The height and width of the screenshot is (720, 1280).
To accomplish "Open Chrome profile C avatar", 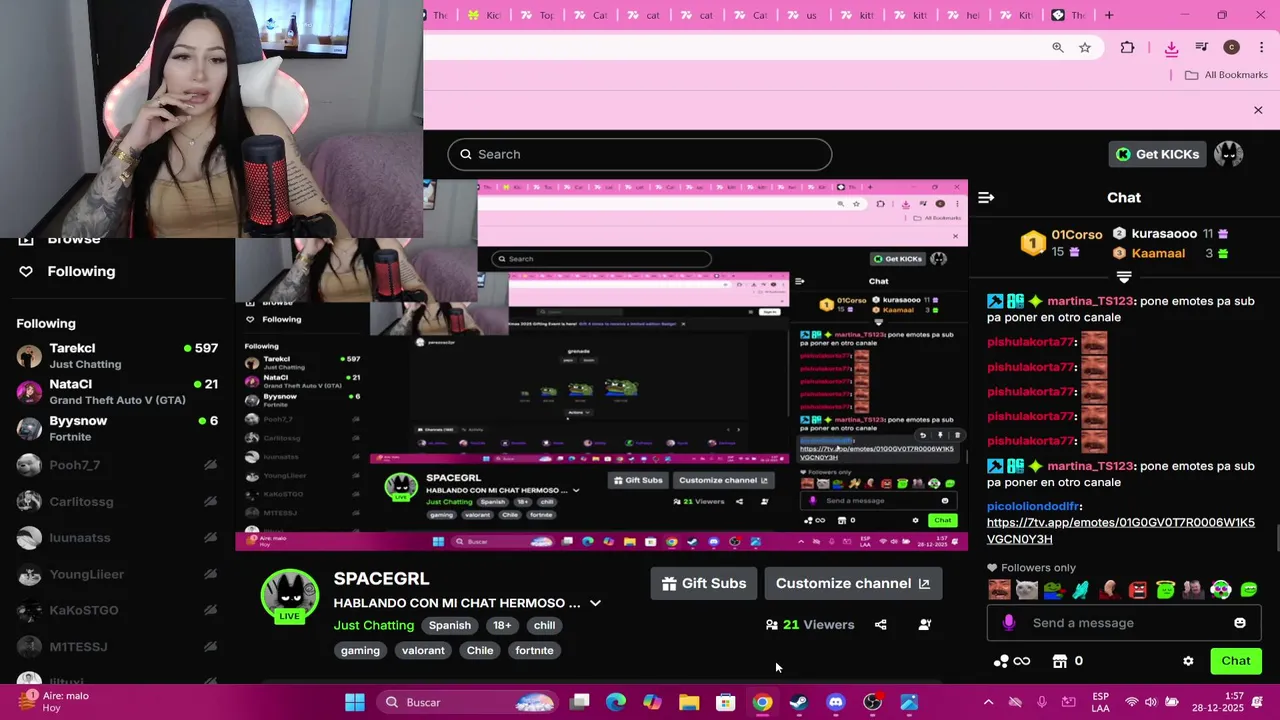I will pyautogui.click(x=1231, y=48).
